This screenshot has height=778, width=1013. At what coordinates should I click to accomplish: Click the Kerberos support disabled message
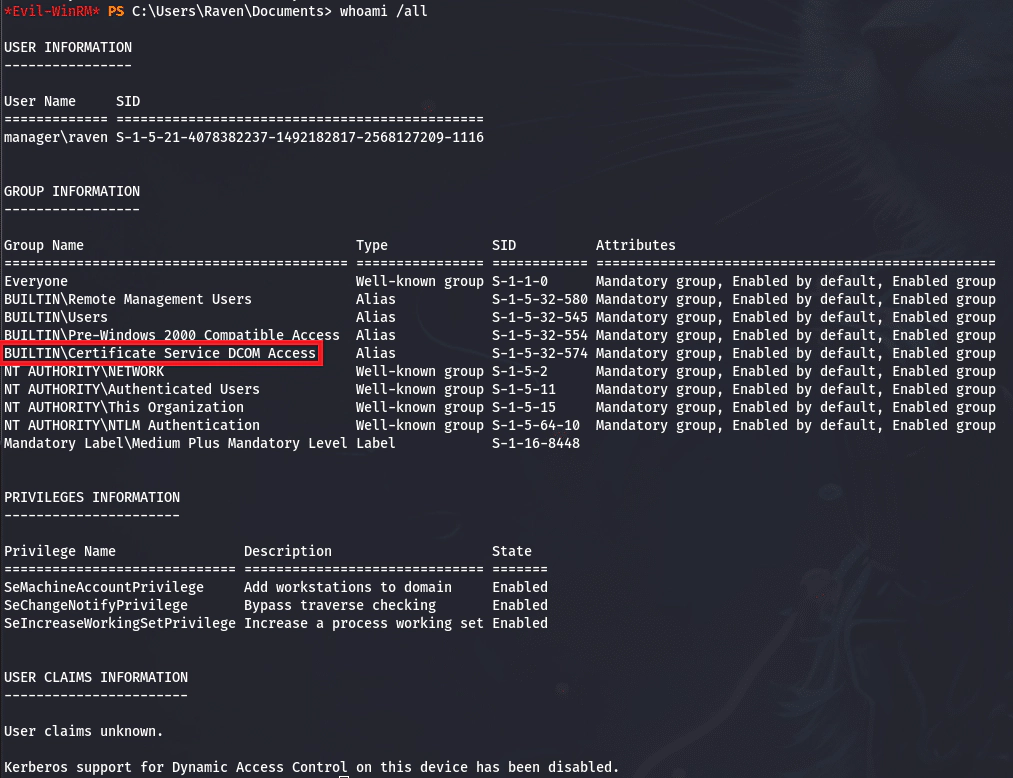[x=312, y=767]
